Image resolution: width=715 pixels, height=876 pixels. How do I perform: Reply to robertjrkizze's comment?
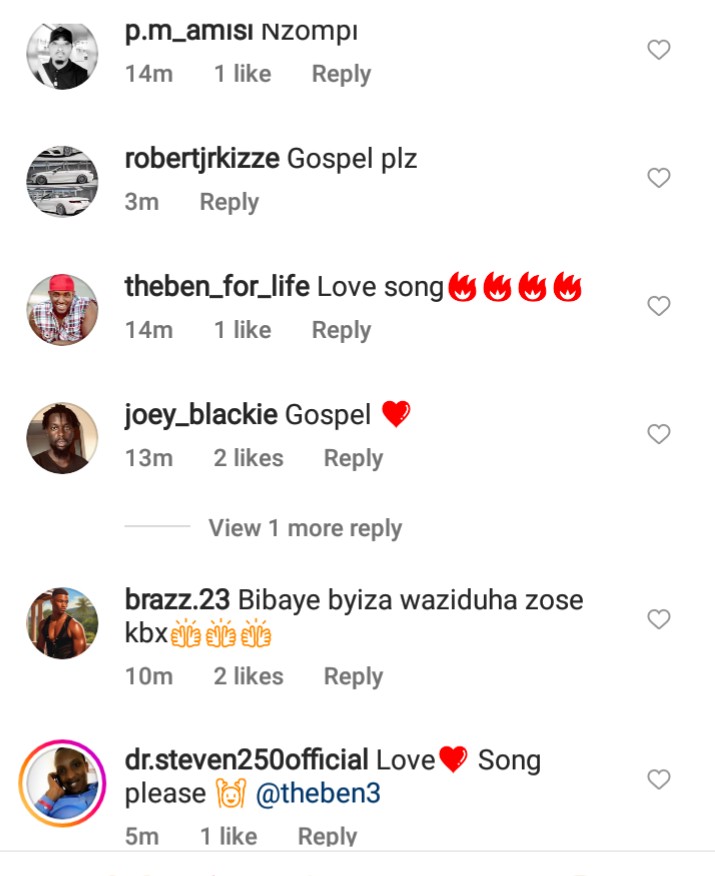coord(229,202)
